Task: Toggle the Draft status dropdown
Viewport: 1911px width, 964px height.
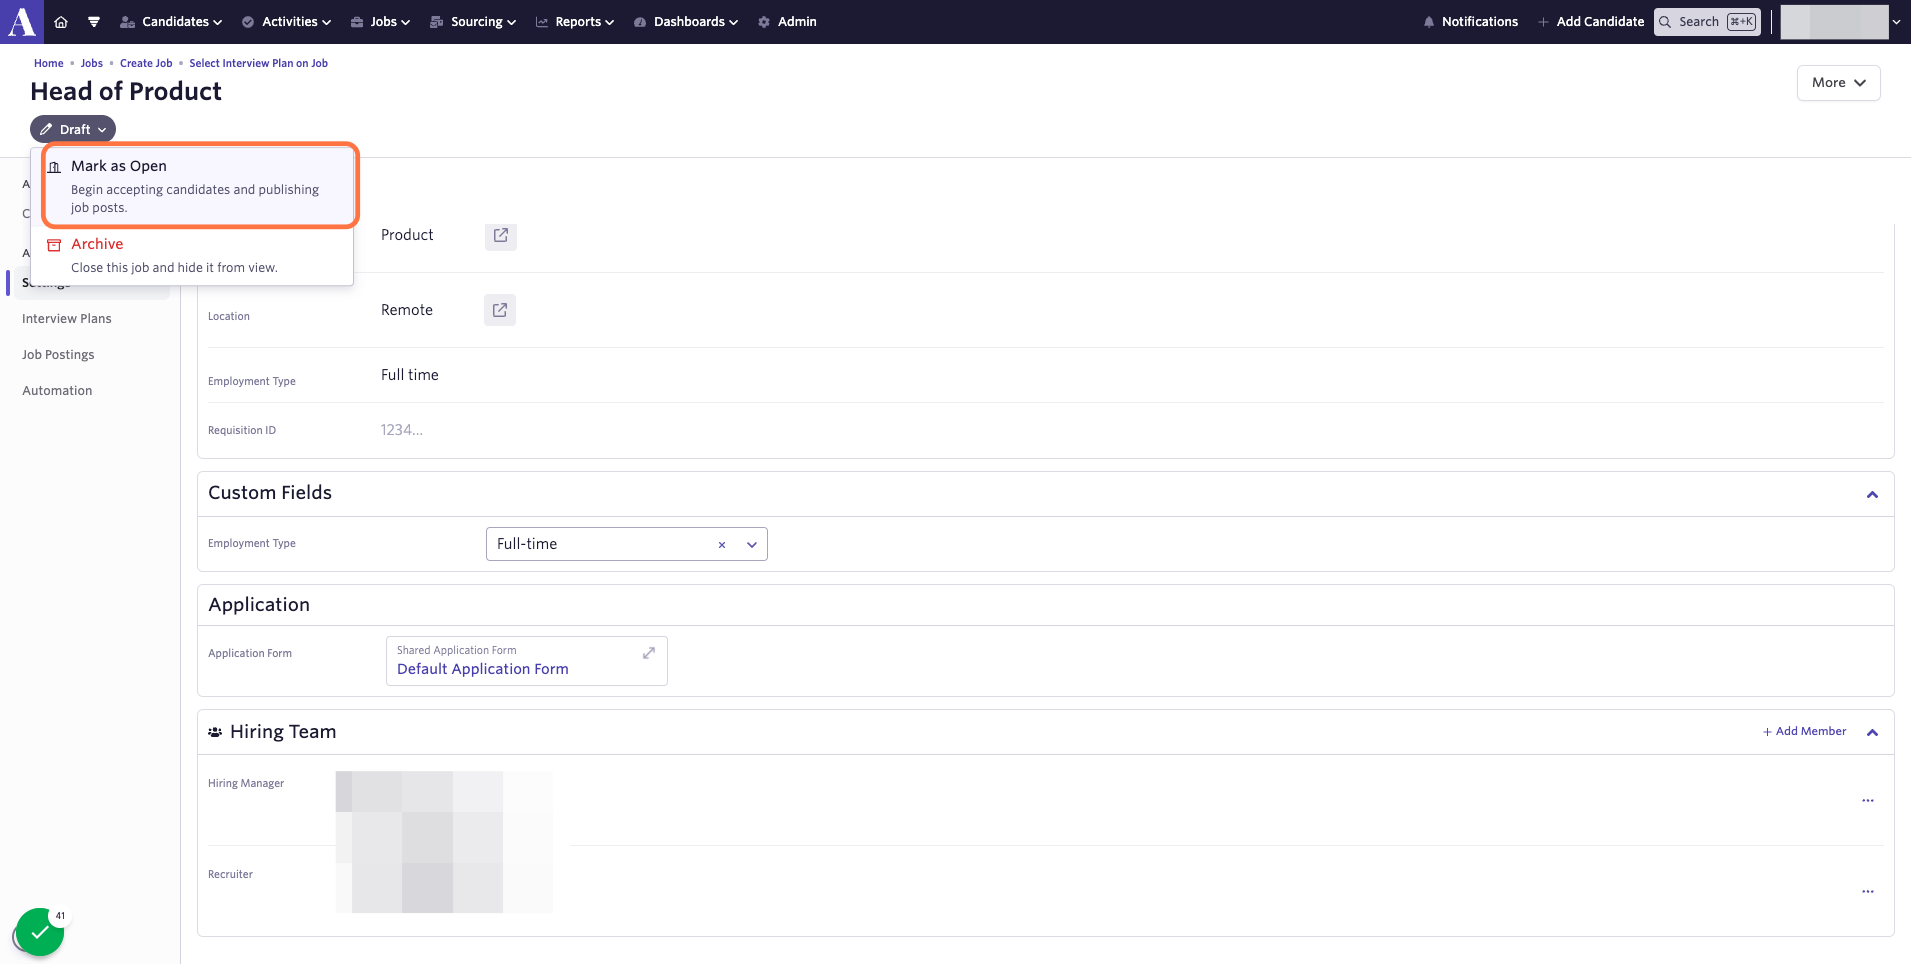Action: [x=73, y=129]
